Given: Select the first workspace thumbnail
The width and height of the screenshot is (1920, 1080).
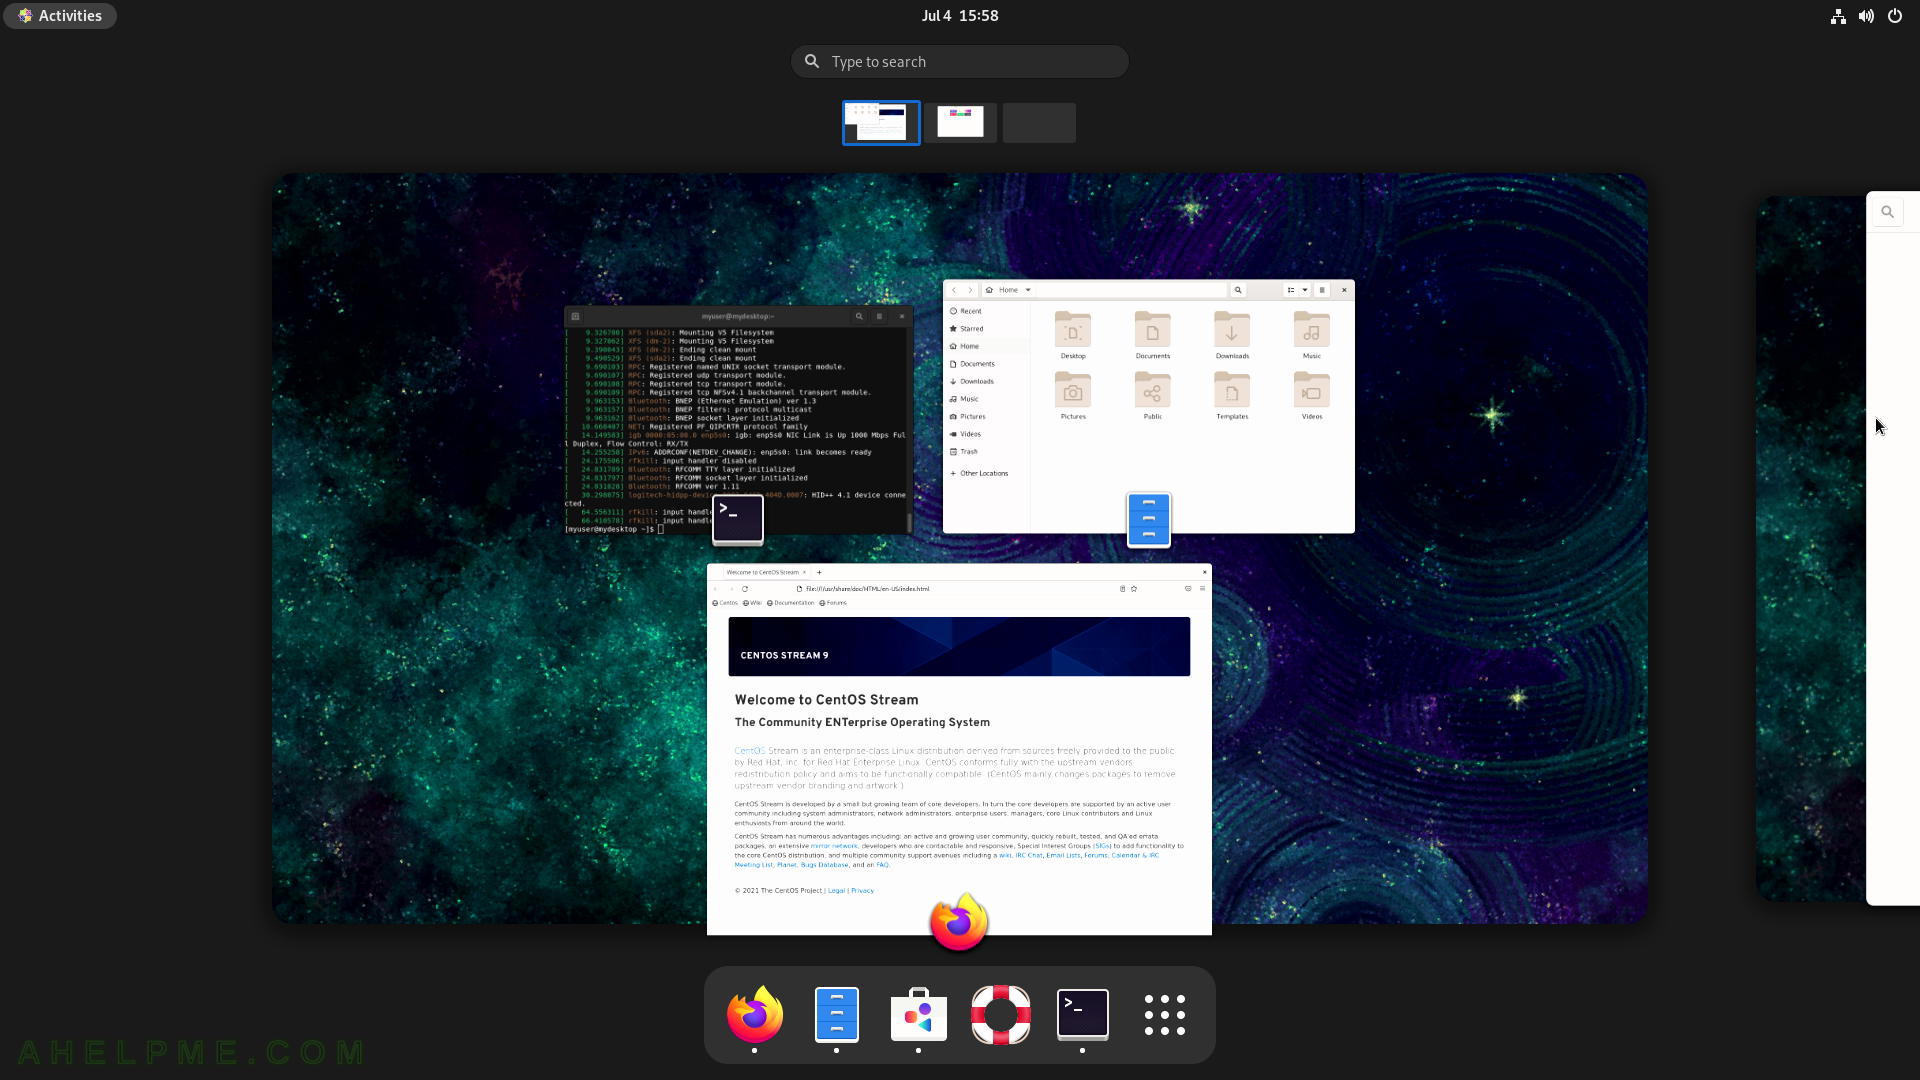Looking at the screenshot, I should click(881, 123).
